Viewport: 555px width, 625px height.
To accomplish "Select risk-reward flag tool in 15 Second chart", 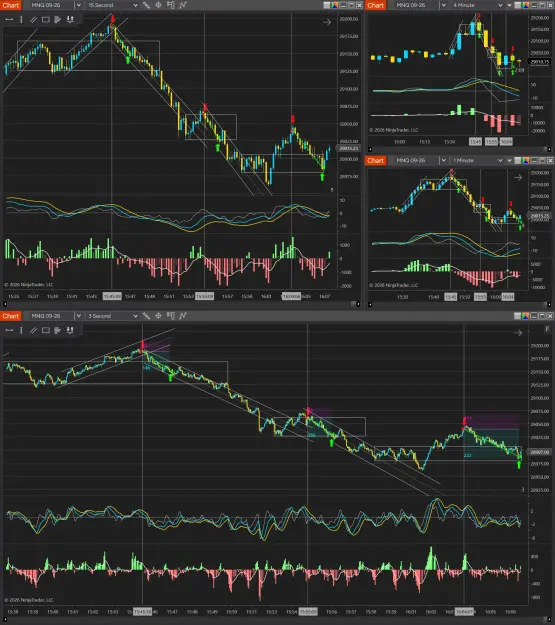I will 58,19.
